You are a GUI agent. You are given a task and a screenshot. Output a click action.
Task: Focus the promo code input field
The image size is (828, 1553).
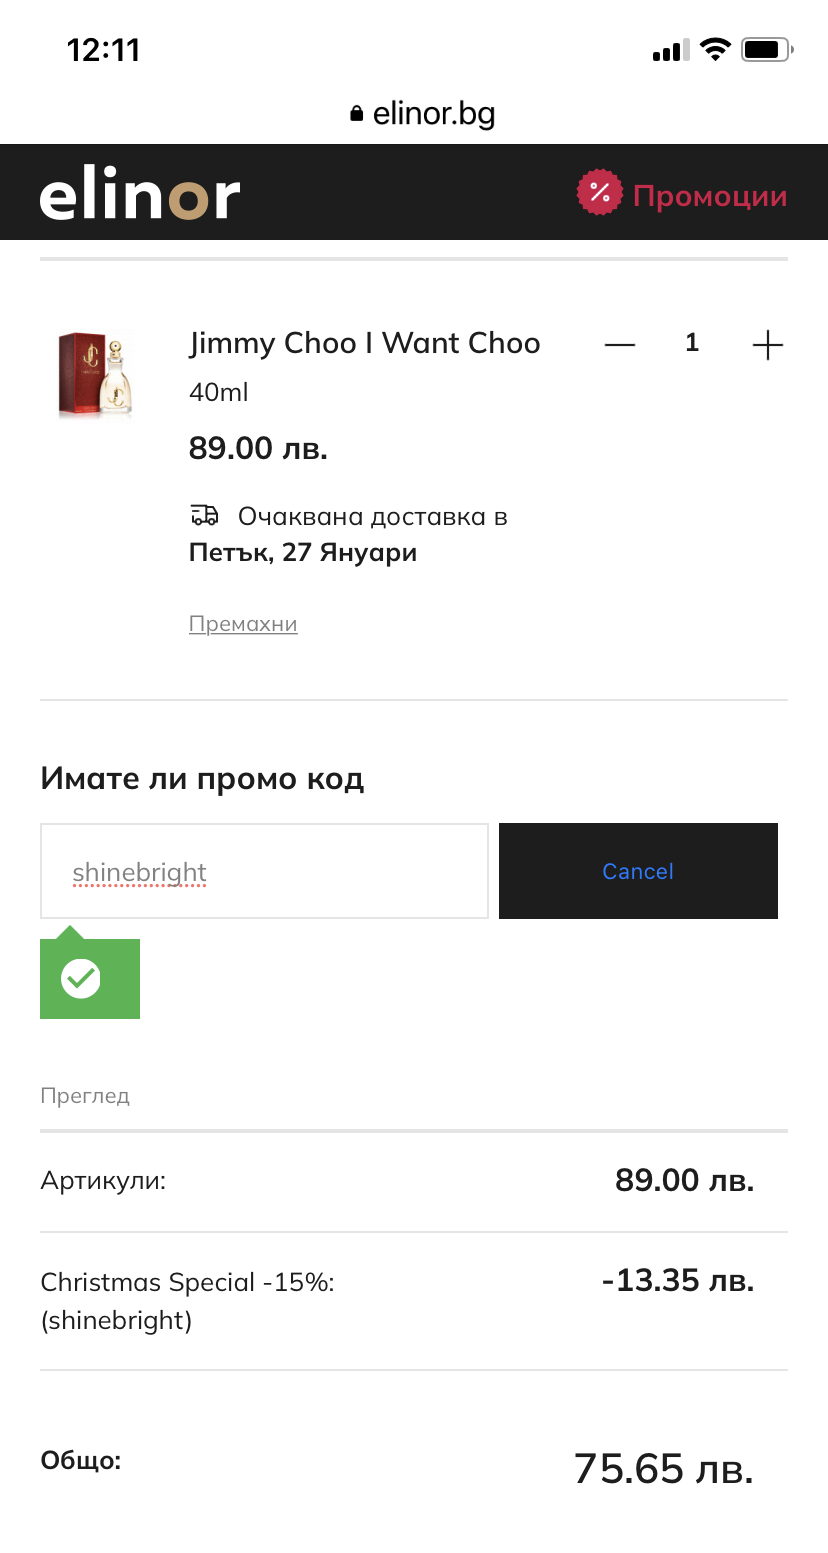click(264, 871)
